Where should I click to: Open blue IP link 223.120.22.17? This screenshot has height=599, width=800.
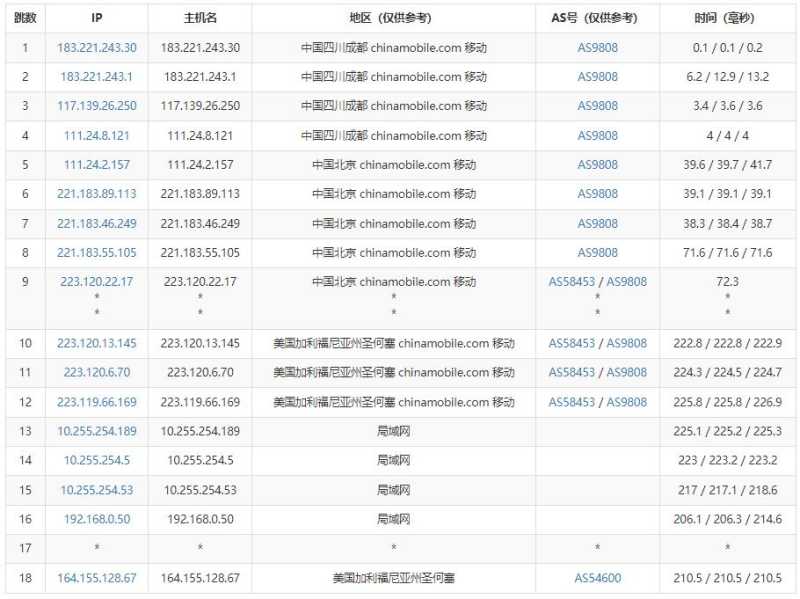97,282
